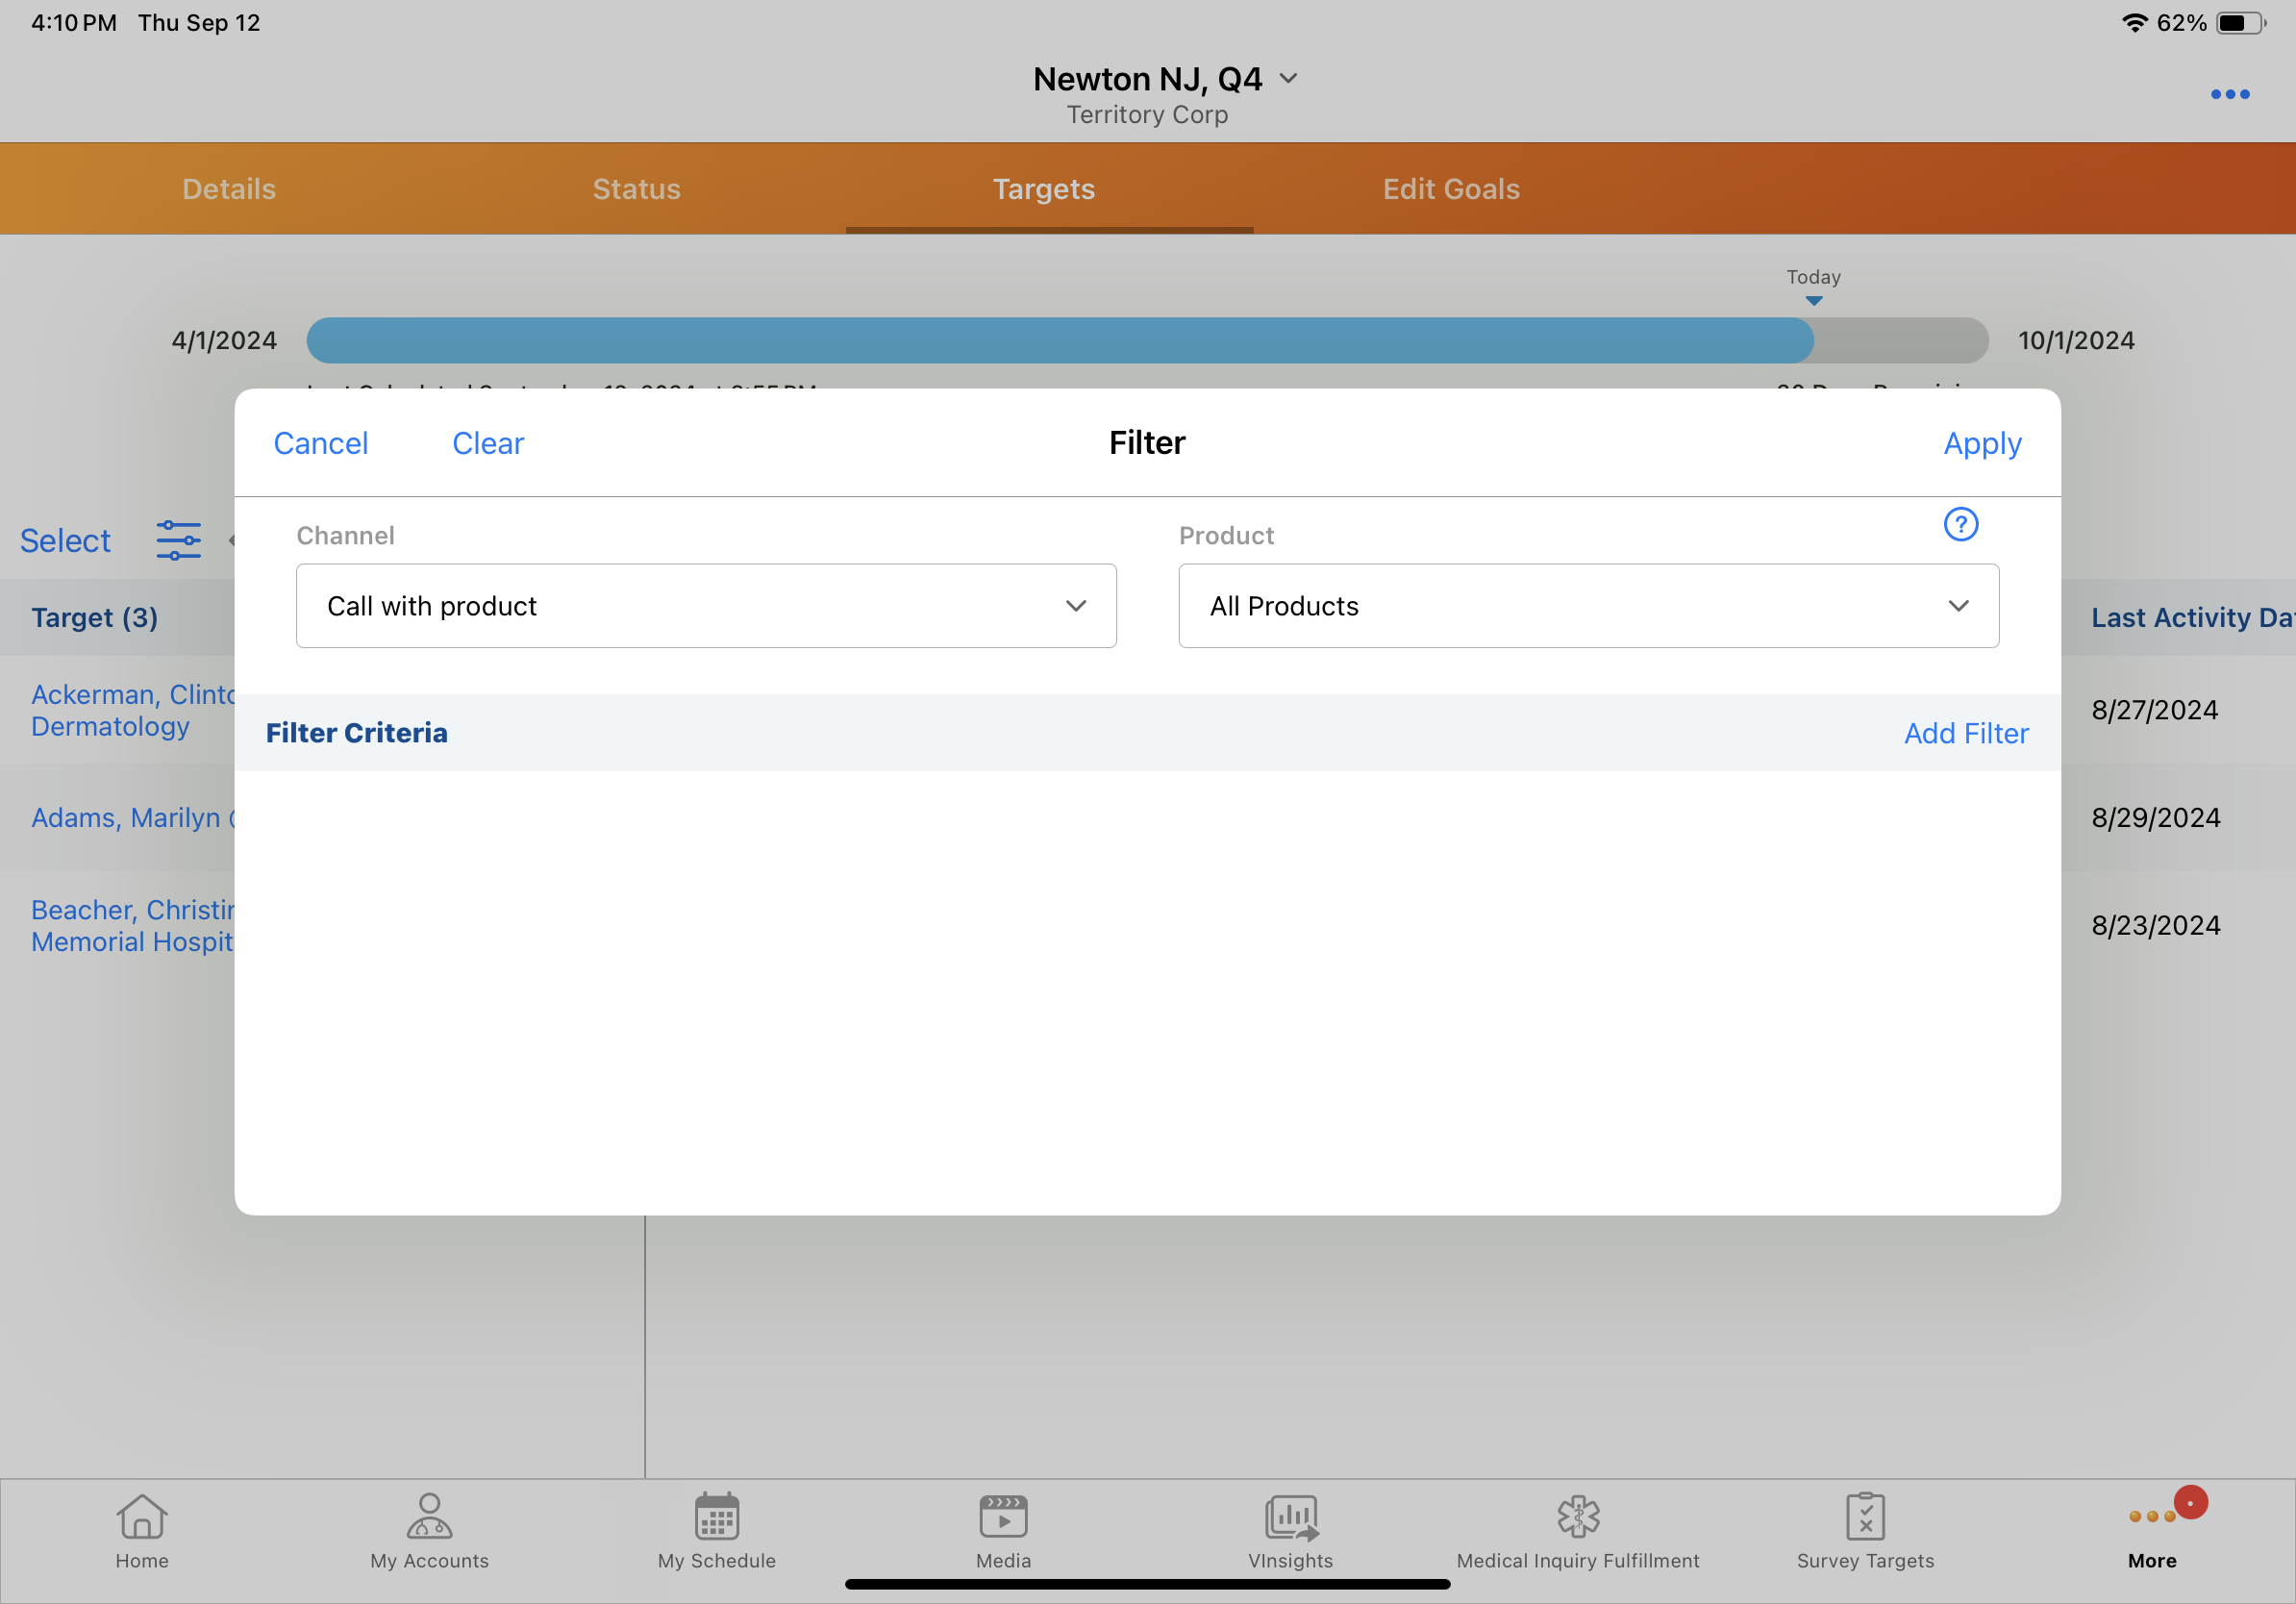Open the top-right ellipsis menu

click(2229, 94)
